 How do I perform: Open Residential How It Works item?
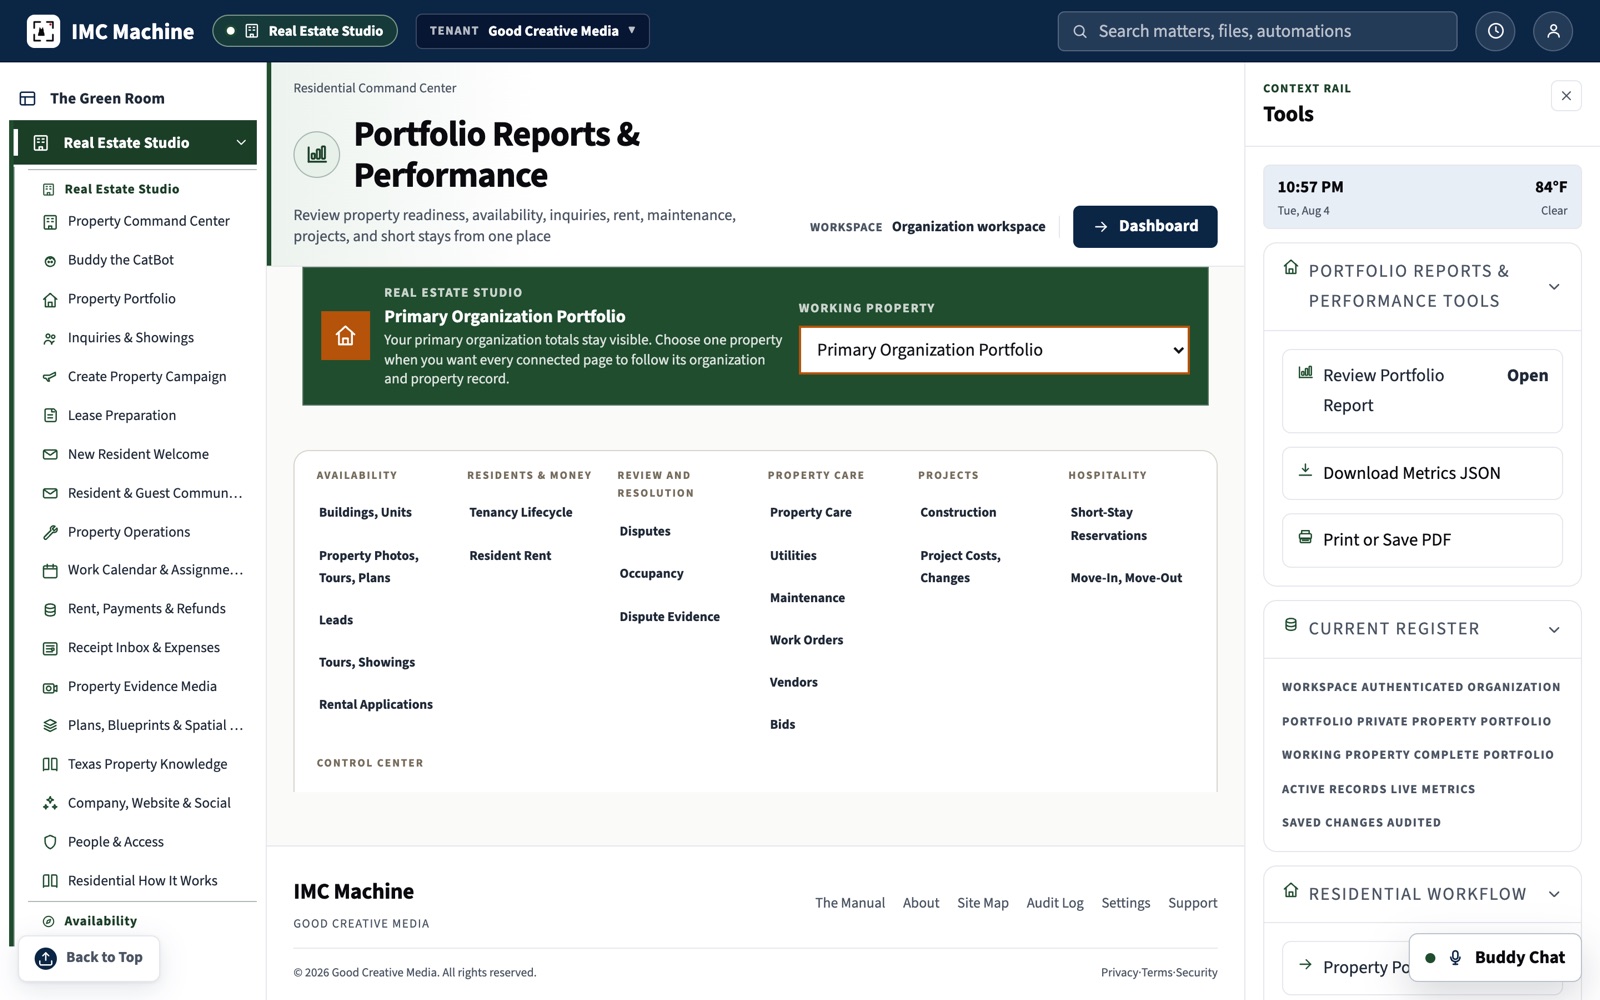coord(142,881)
